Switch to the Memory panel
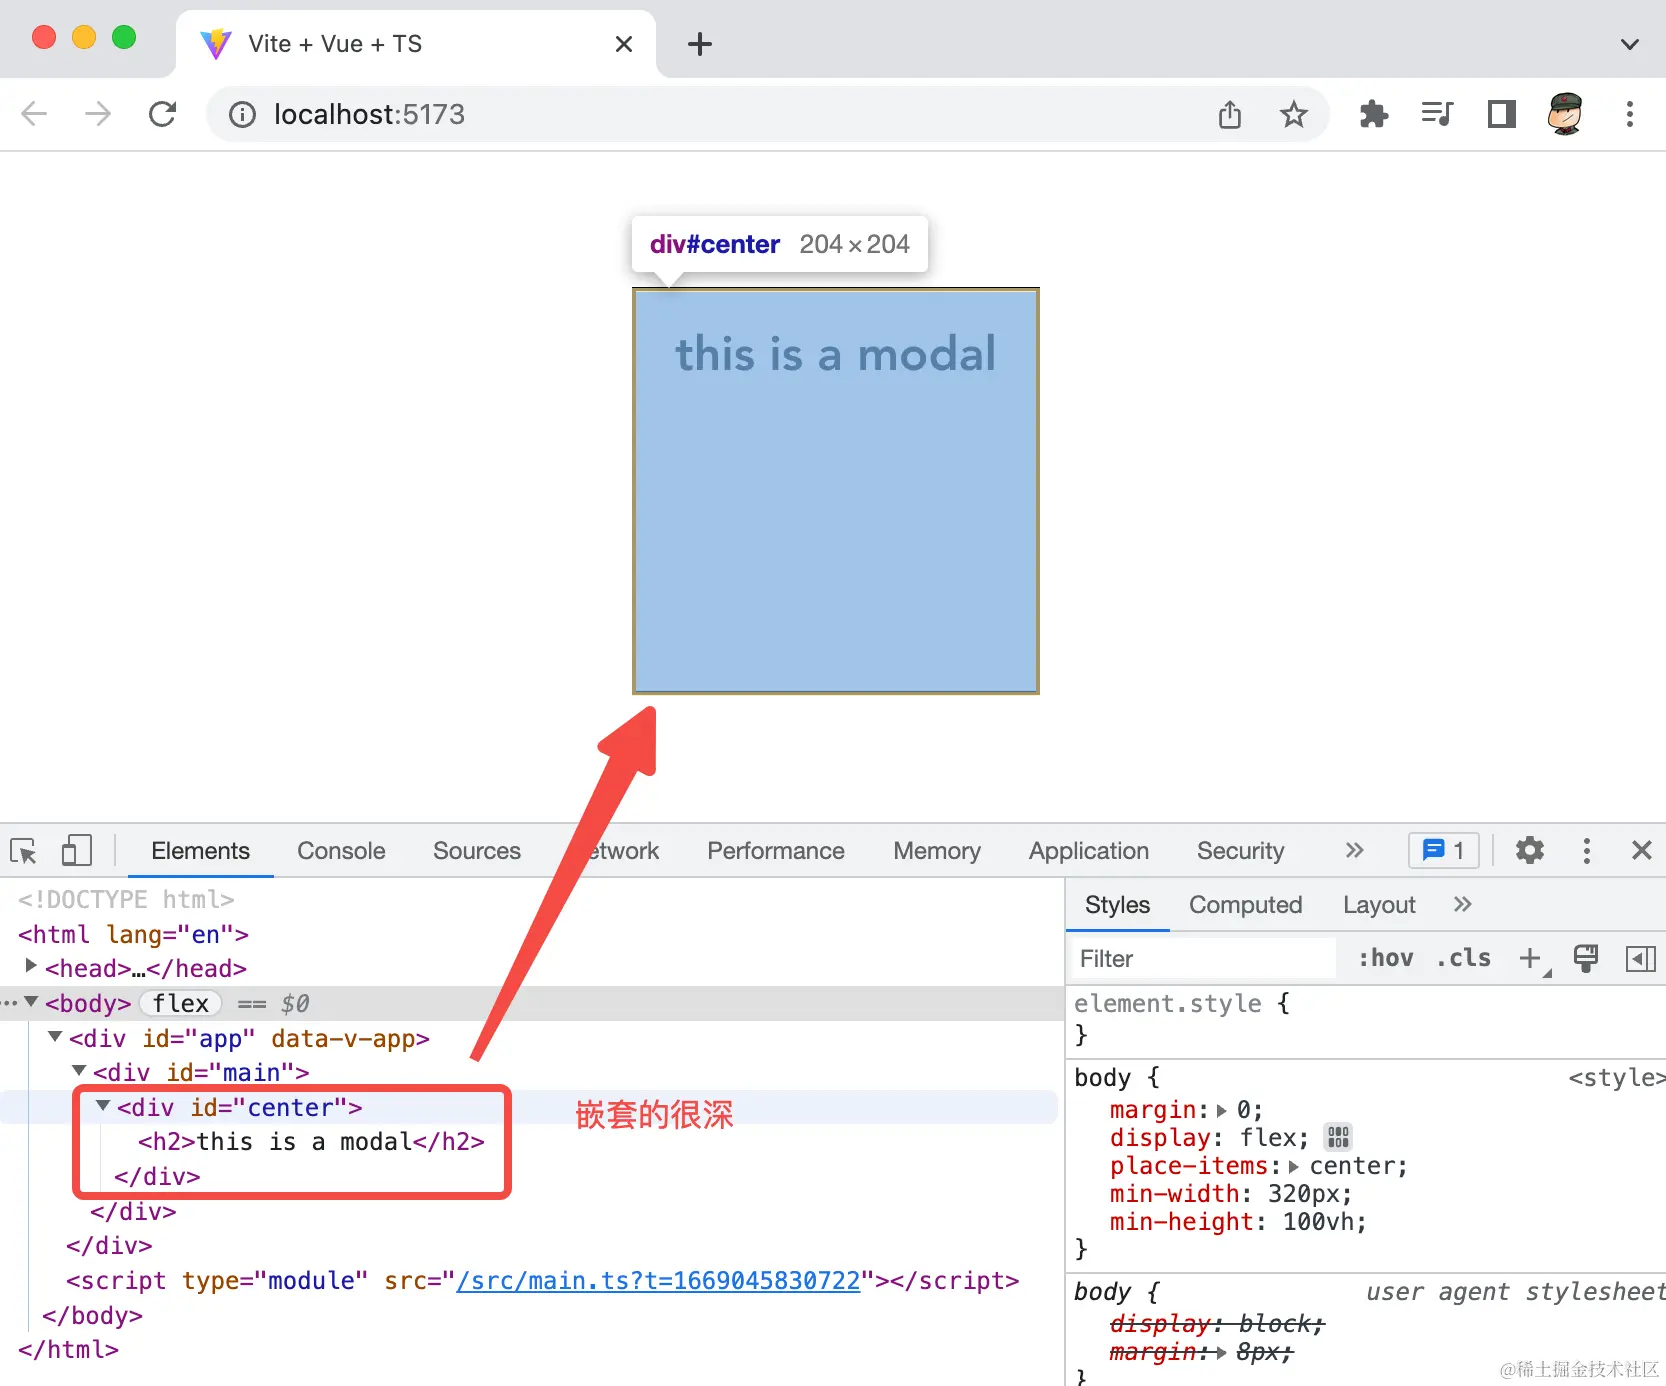The height and width of the screenshot is (1386, 1666). 937,851
